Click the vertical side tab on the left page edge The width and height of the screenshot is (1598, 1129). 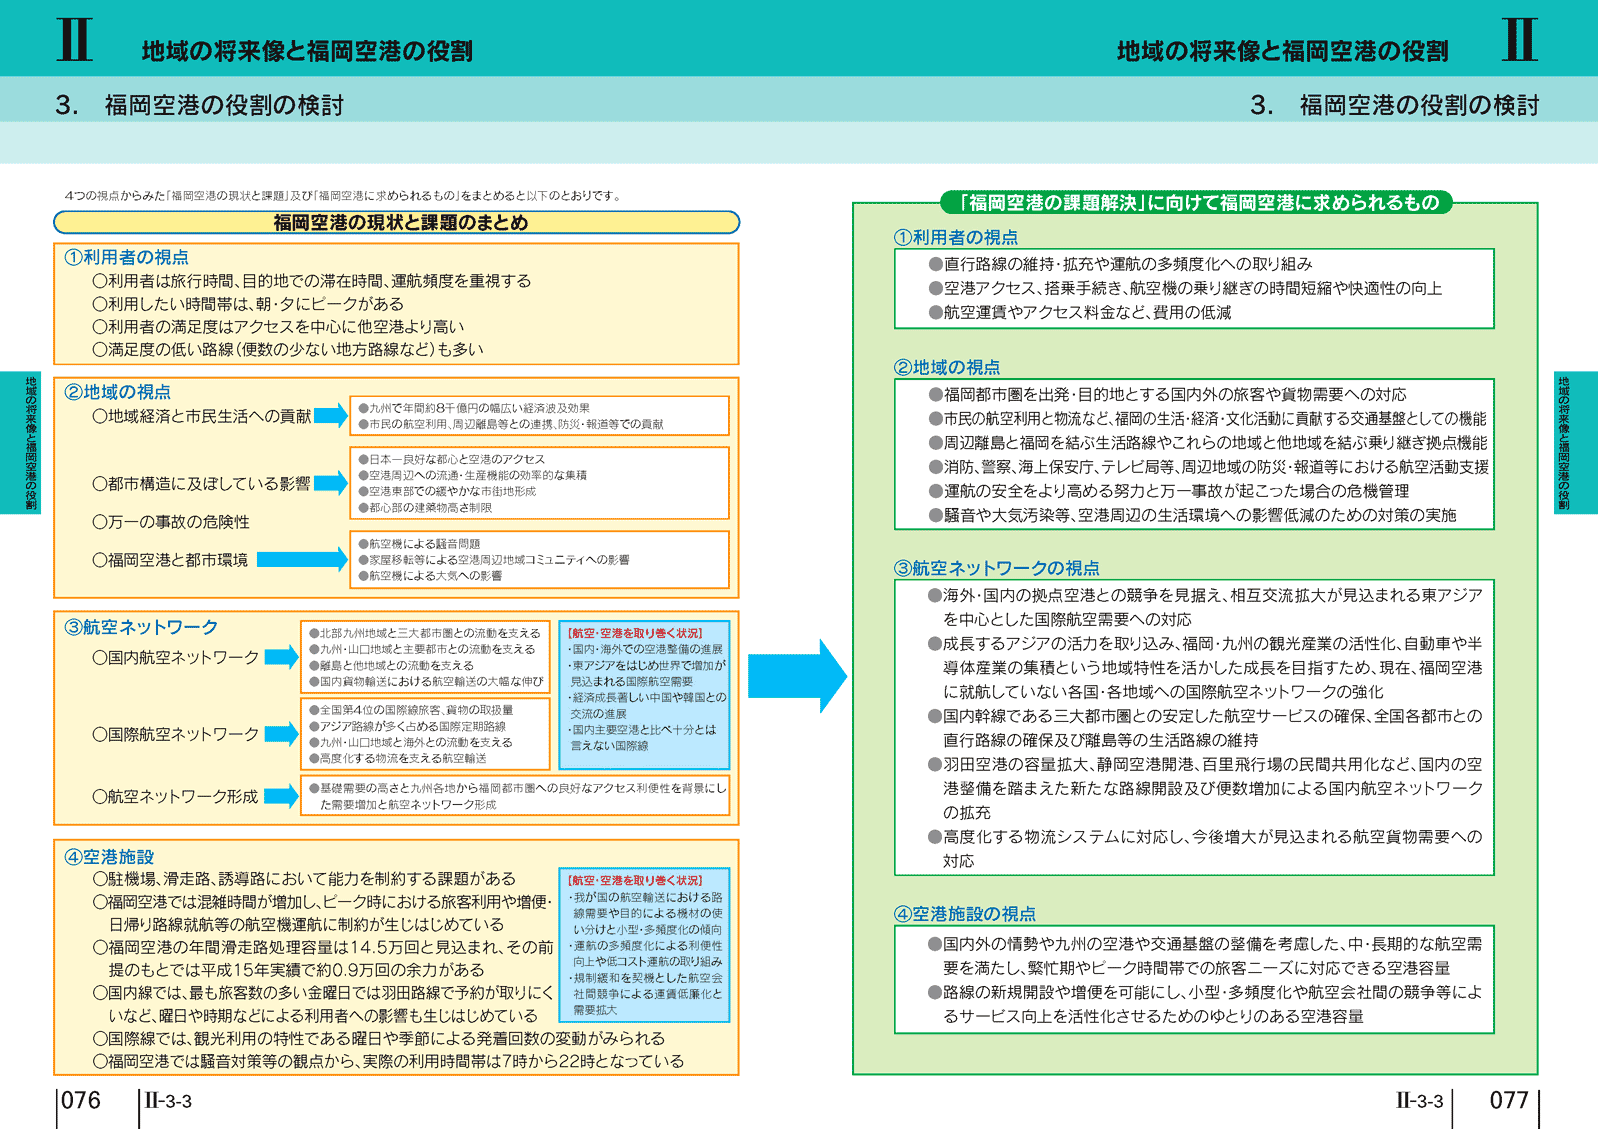(20, 443)
